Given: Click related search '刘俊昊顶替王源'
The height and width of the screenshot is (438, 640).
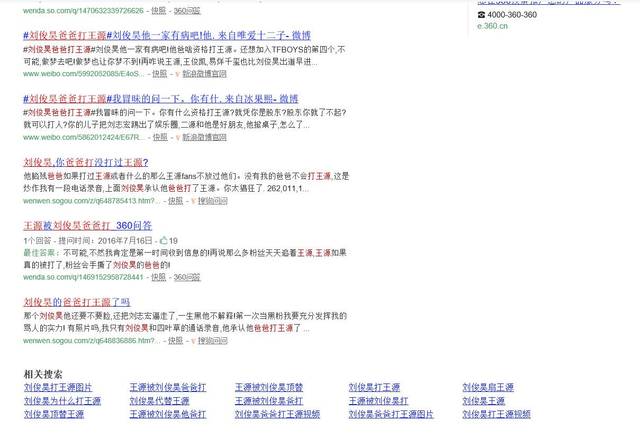Looking at the screenshot, I should (x=54, y=414).
